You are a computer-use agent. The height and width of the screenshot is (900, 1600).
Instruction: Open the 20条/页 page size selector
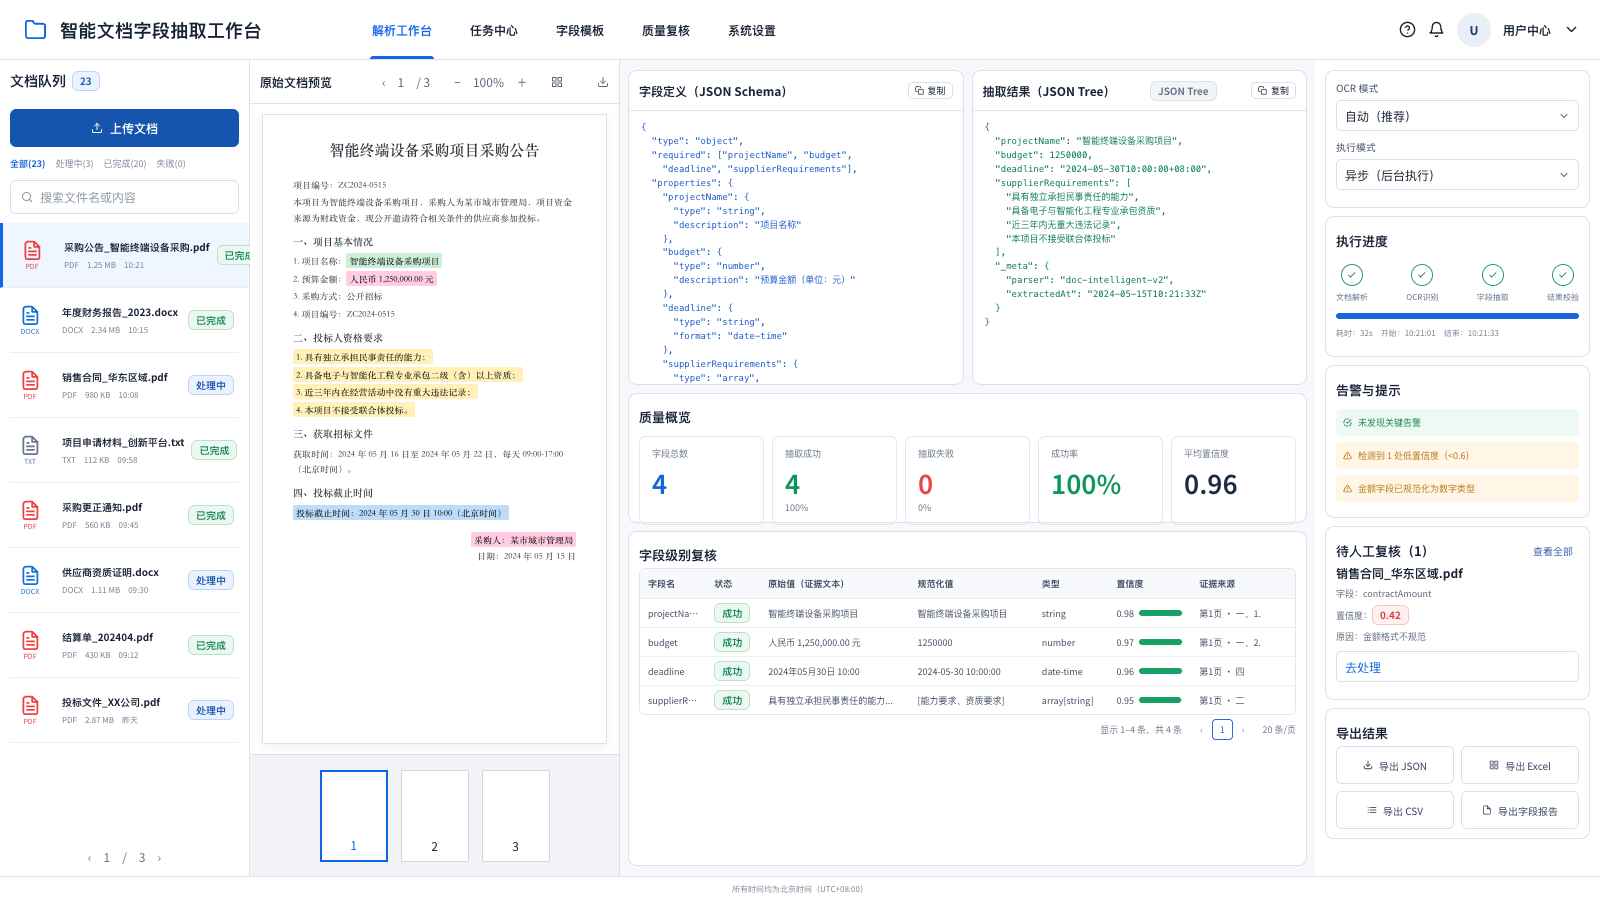(1278, 730)
